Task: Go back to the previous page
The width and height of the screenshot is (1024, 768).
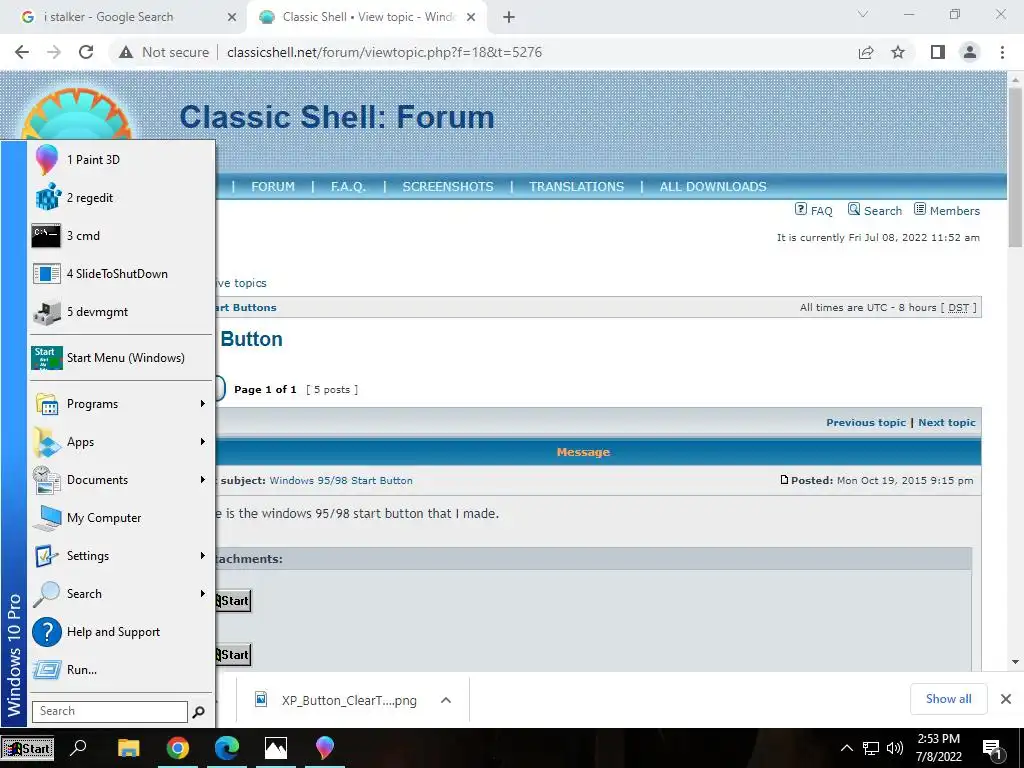Action: click(22, 52)
